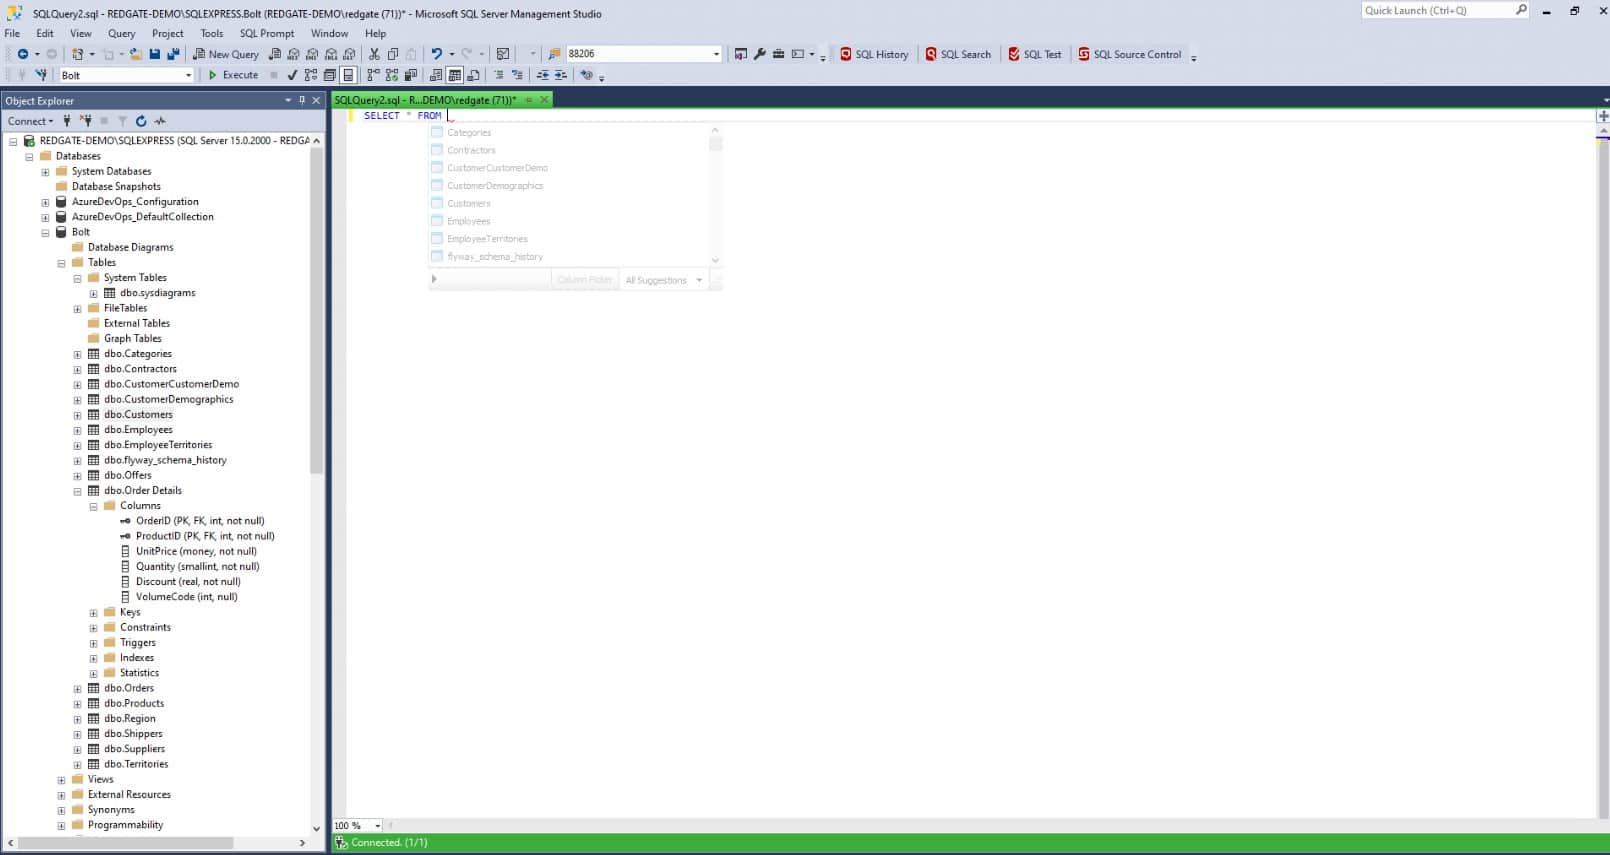
Task: Click Object Explorer disconnect icon
Action: click(x=86, y=121)
